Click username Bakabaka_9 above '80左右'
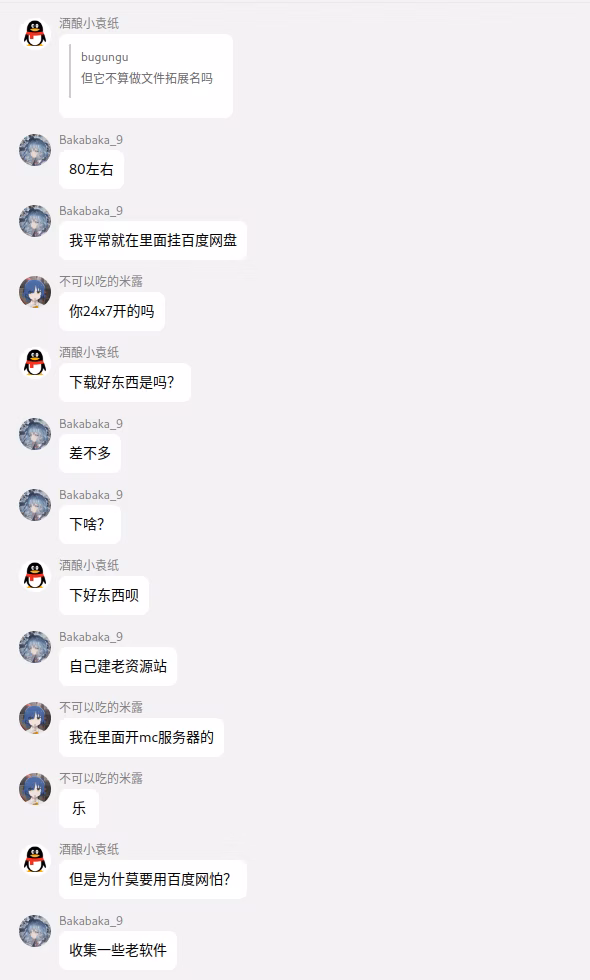The image size is (590, 980). pyautogui.click(x=91, y=139)
